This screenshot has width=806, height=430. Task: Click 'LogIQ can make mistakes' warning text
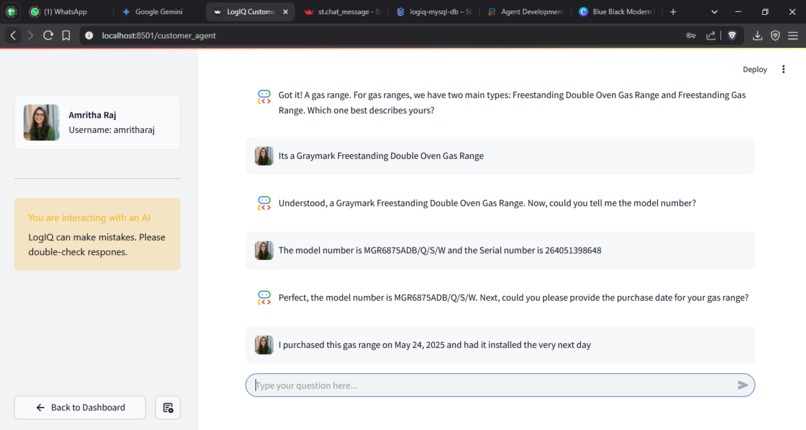(97, 245)
